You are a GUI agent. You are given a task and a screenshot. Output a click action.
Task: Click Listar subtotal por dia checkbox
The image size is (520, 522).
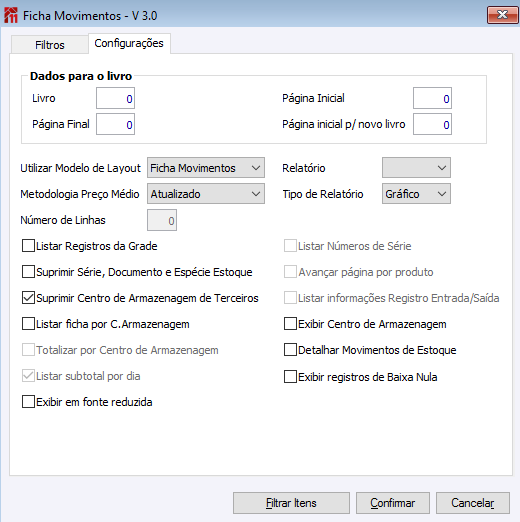click(28, 376)
